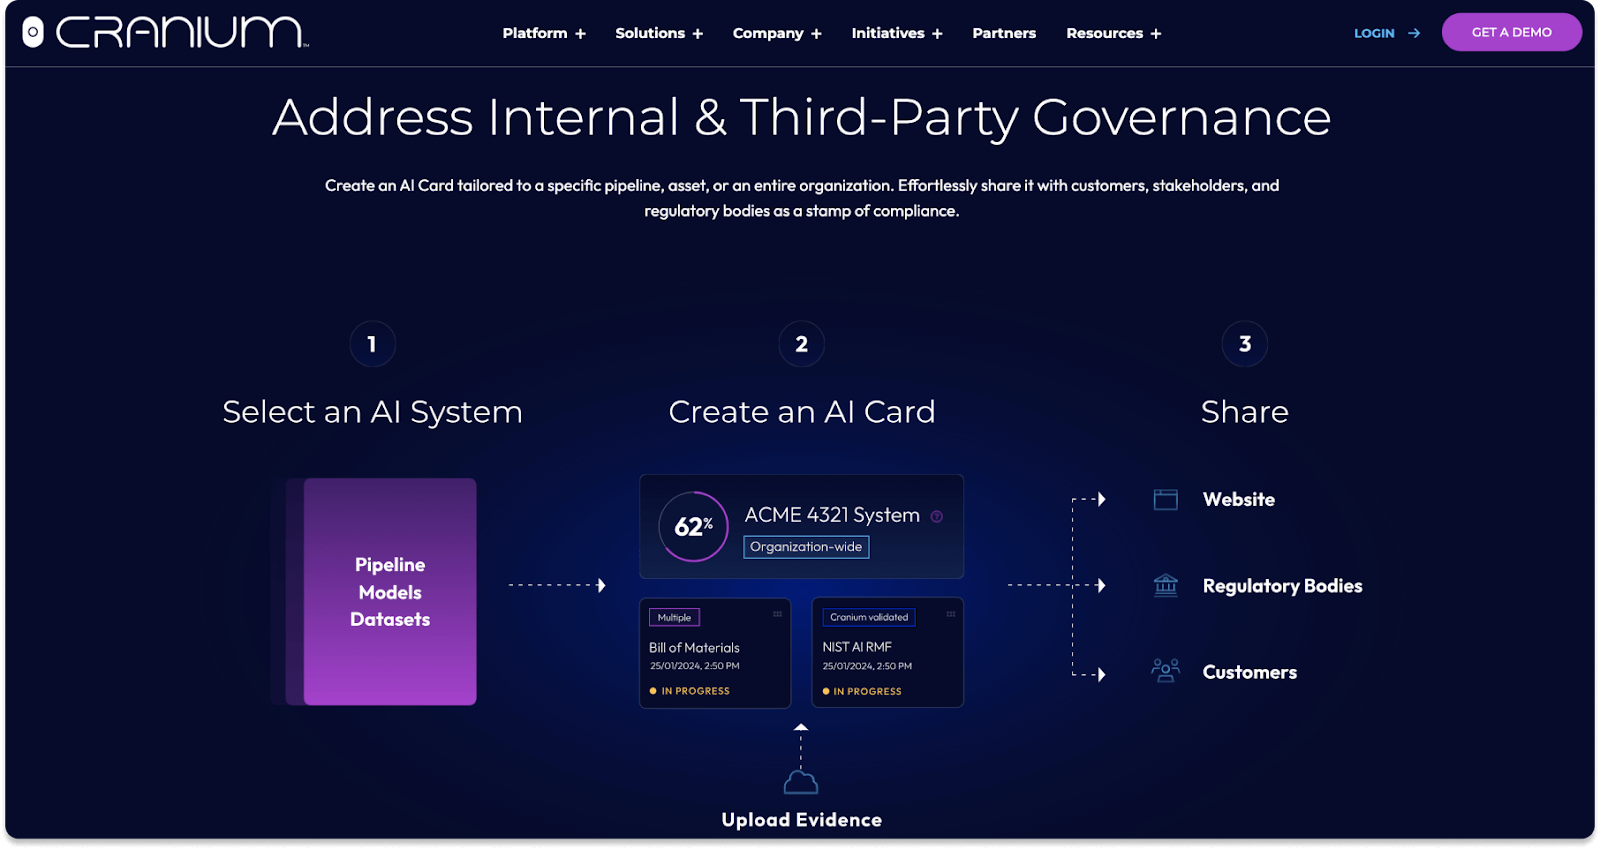Click the drag handle on Bill of Materials card
The image size is (1600, 850).
777,614
